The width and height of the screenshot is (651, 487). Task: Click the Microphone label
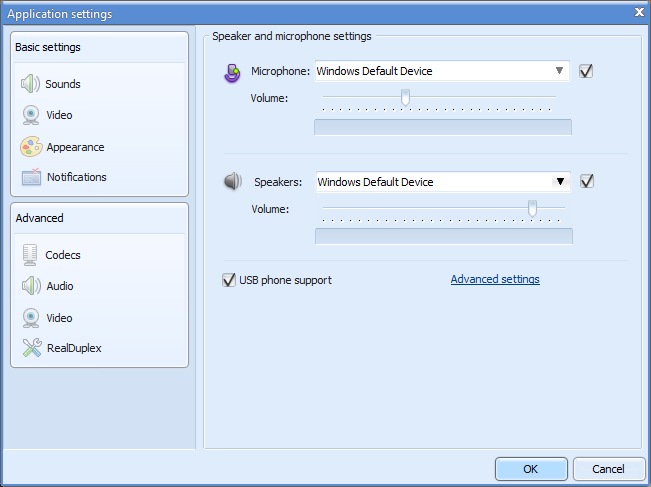(x=280, y=71)
